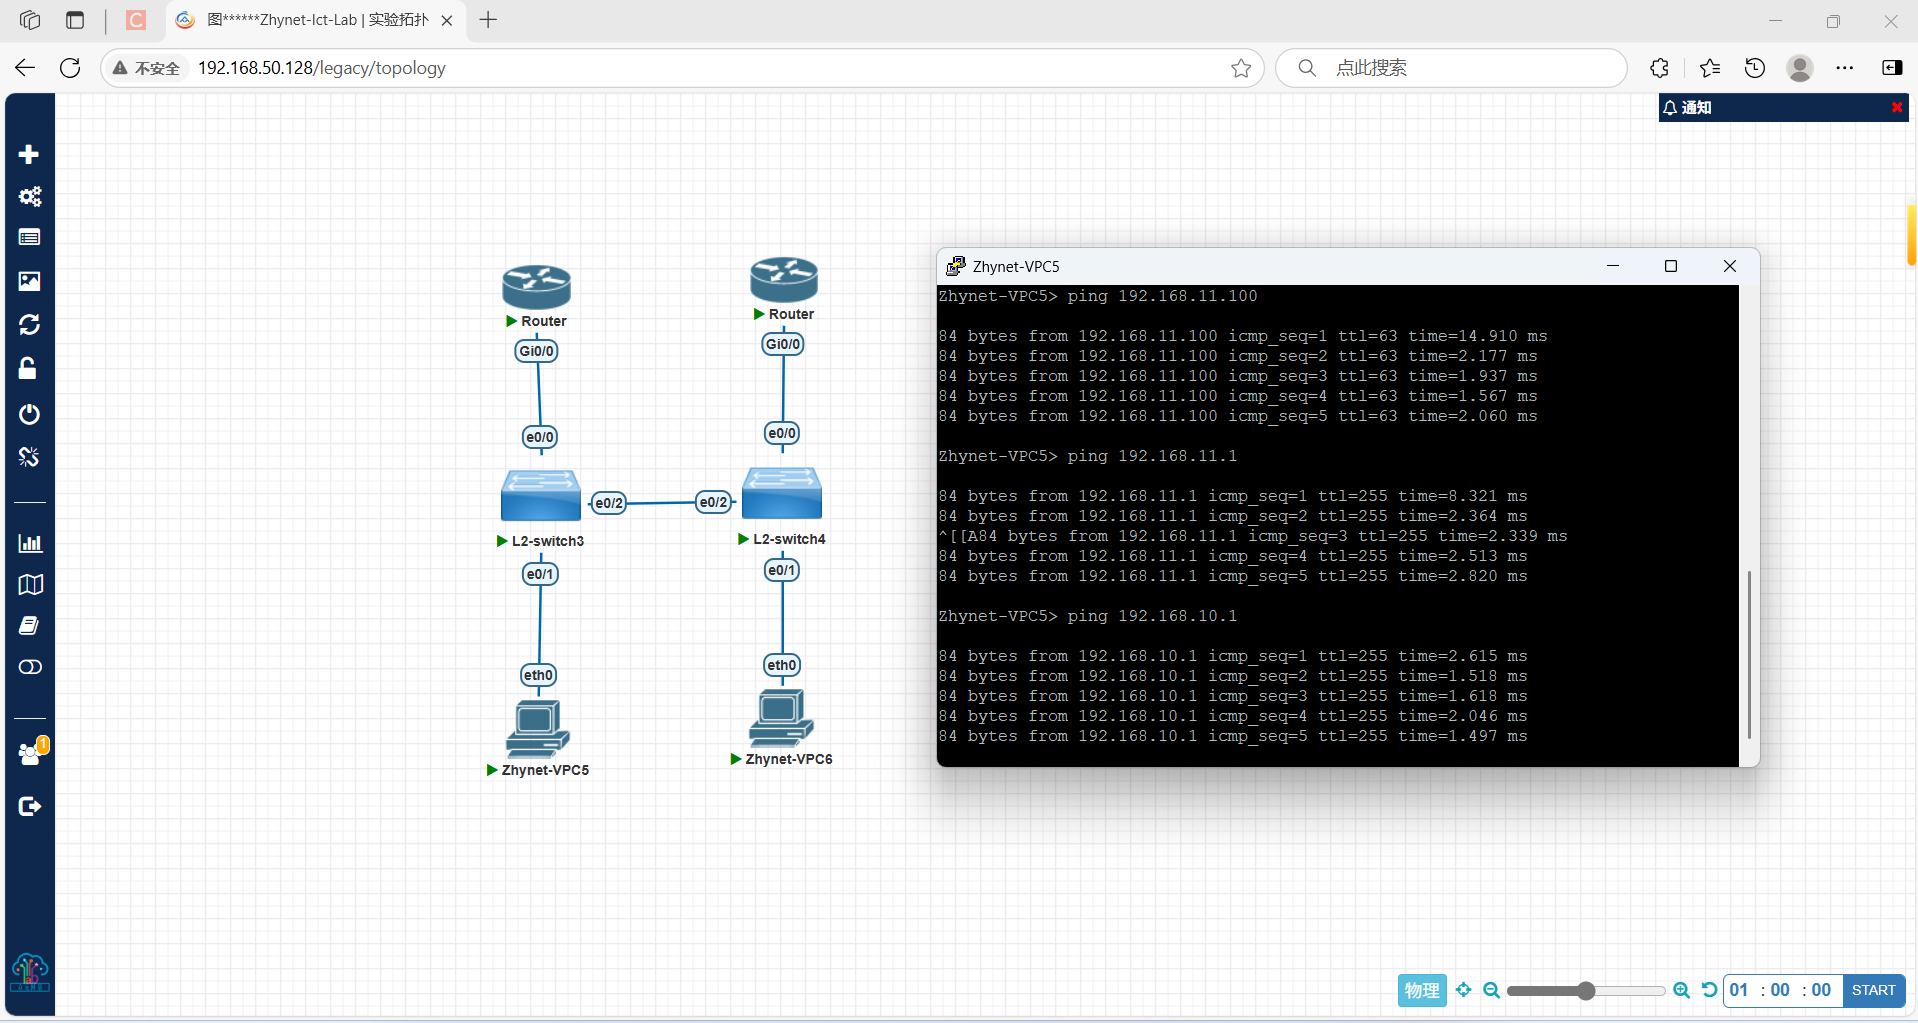This screenshot has height=1023, width=1918.
Task: Click the add object plus icon in sidebar
Action: [29, 154]
